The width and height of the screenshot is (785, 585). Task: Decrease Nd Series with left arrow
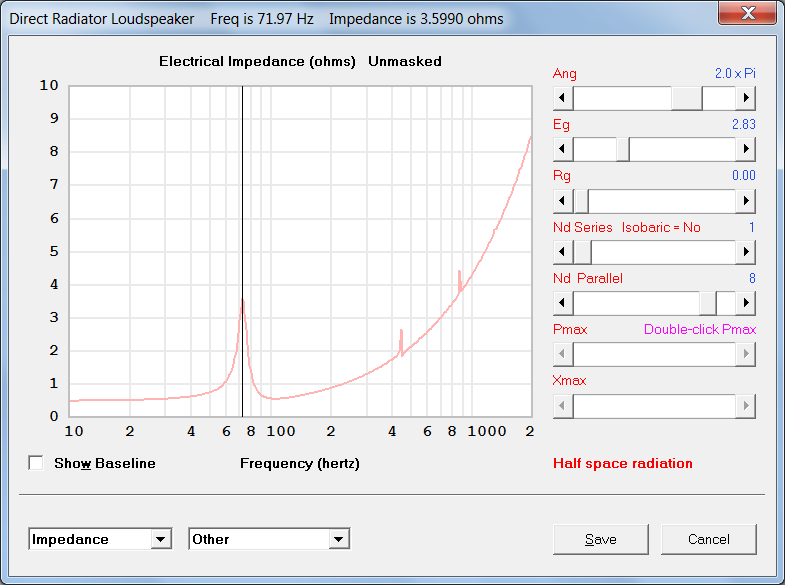coord(563,252)
